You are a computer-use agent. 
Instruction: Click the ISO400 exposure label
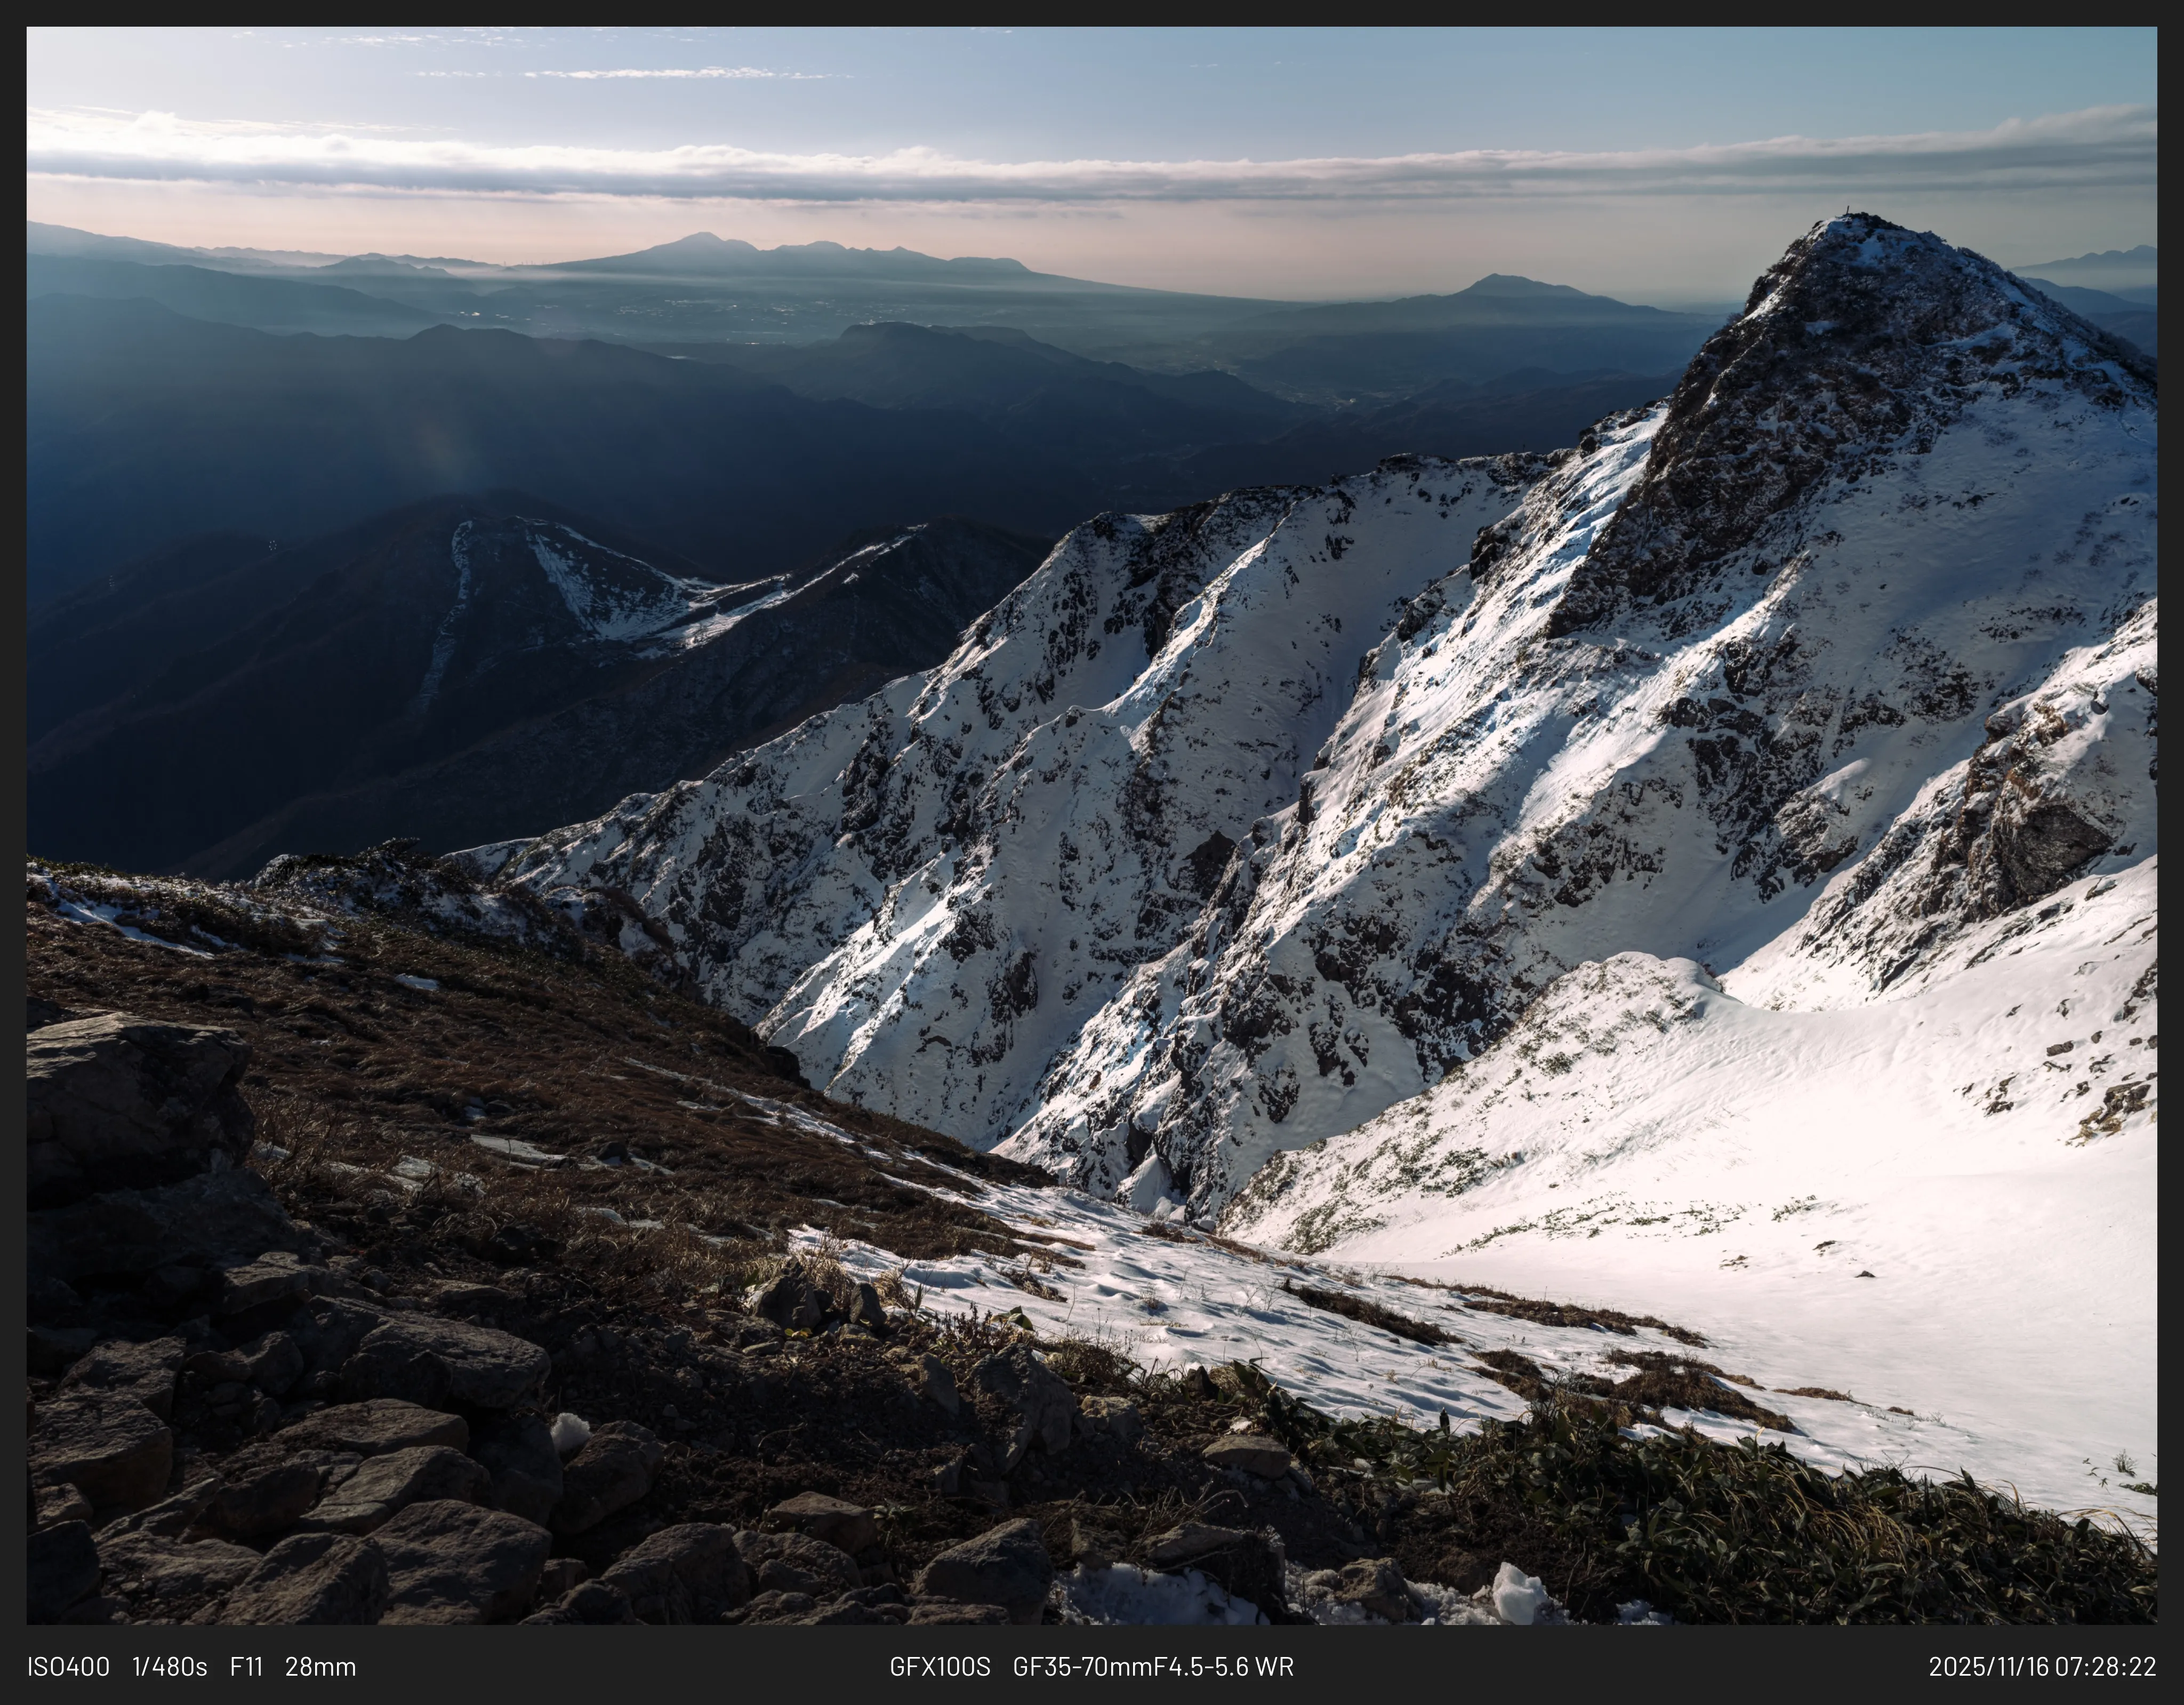point(68,1667)
